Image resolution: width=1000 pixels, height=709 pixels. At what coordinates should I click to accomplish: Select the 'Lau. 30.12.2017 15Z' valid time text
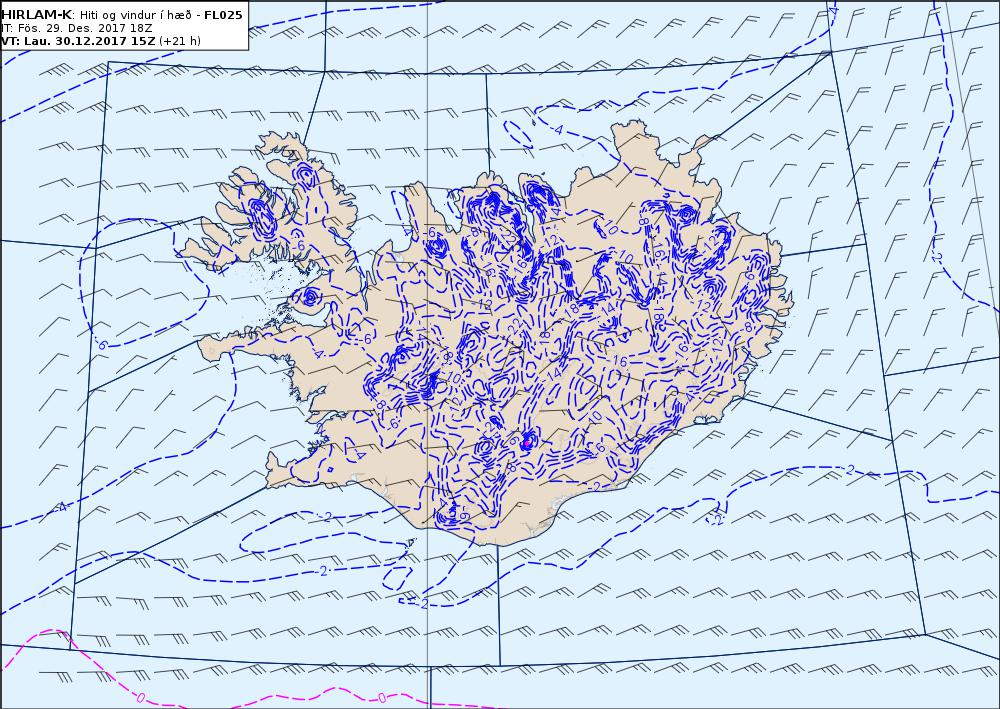pos(90,41)
